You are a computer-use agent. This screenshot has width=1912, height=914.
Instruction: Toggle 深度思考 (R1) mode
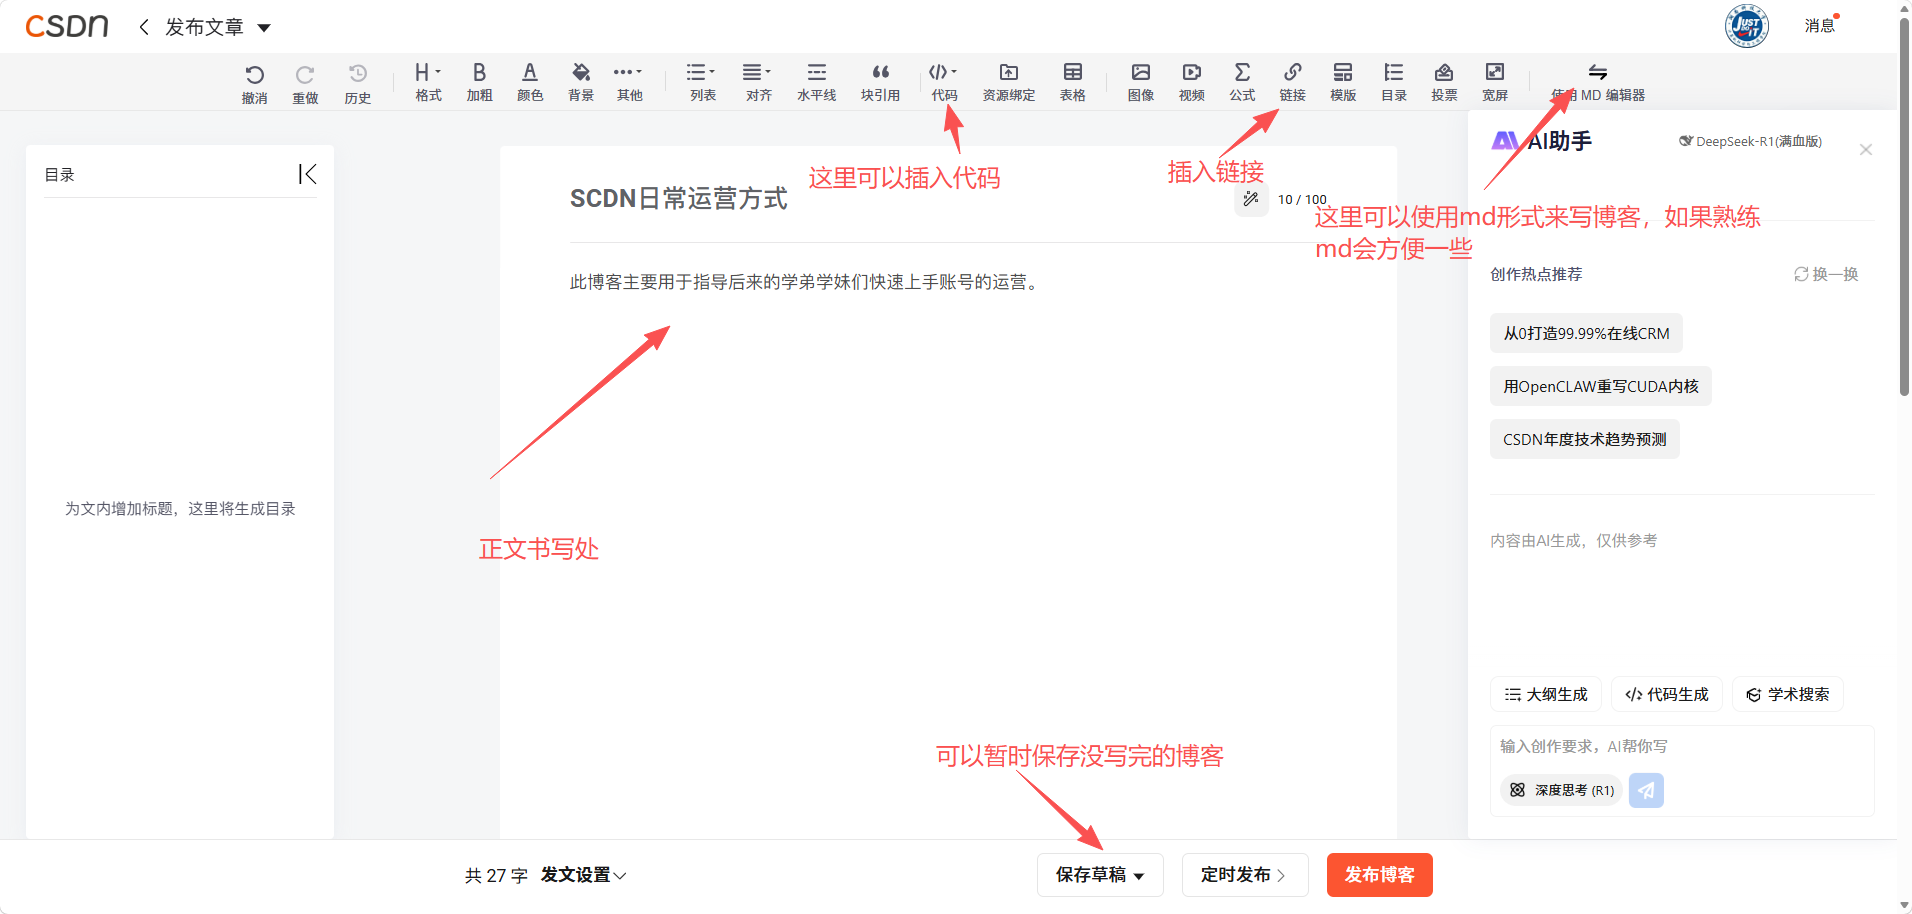[x=1561, y=790]
